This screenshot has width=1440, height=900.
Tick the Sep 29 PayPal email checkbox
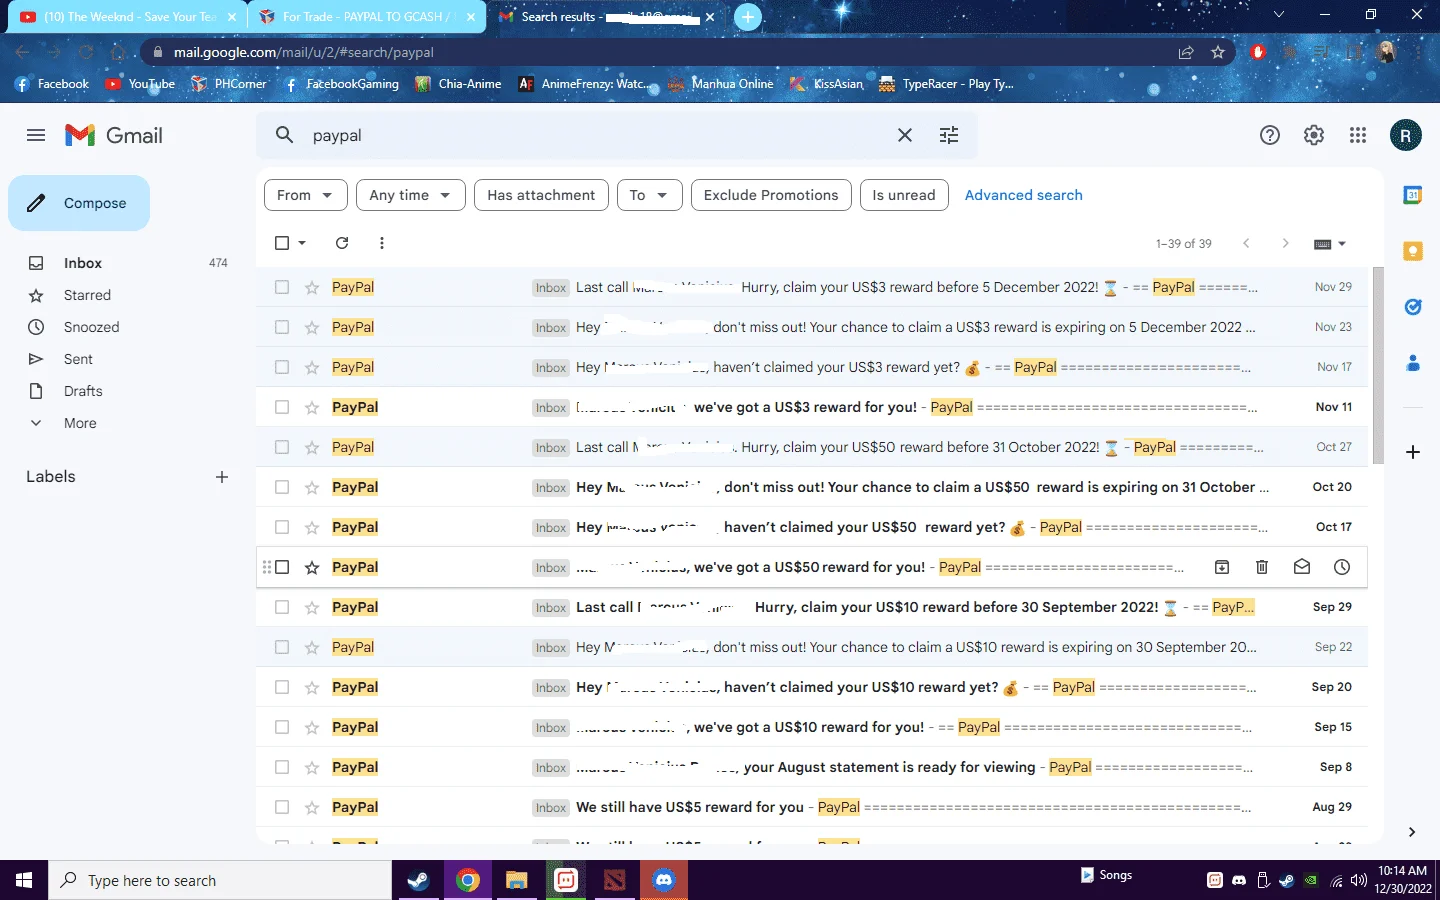(282, 607)
